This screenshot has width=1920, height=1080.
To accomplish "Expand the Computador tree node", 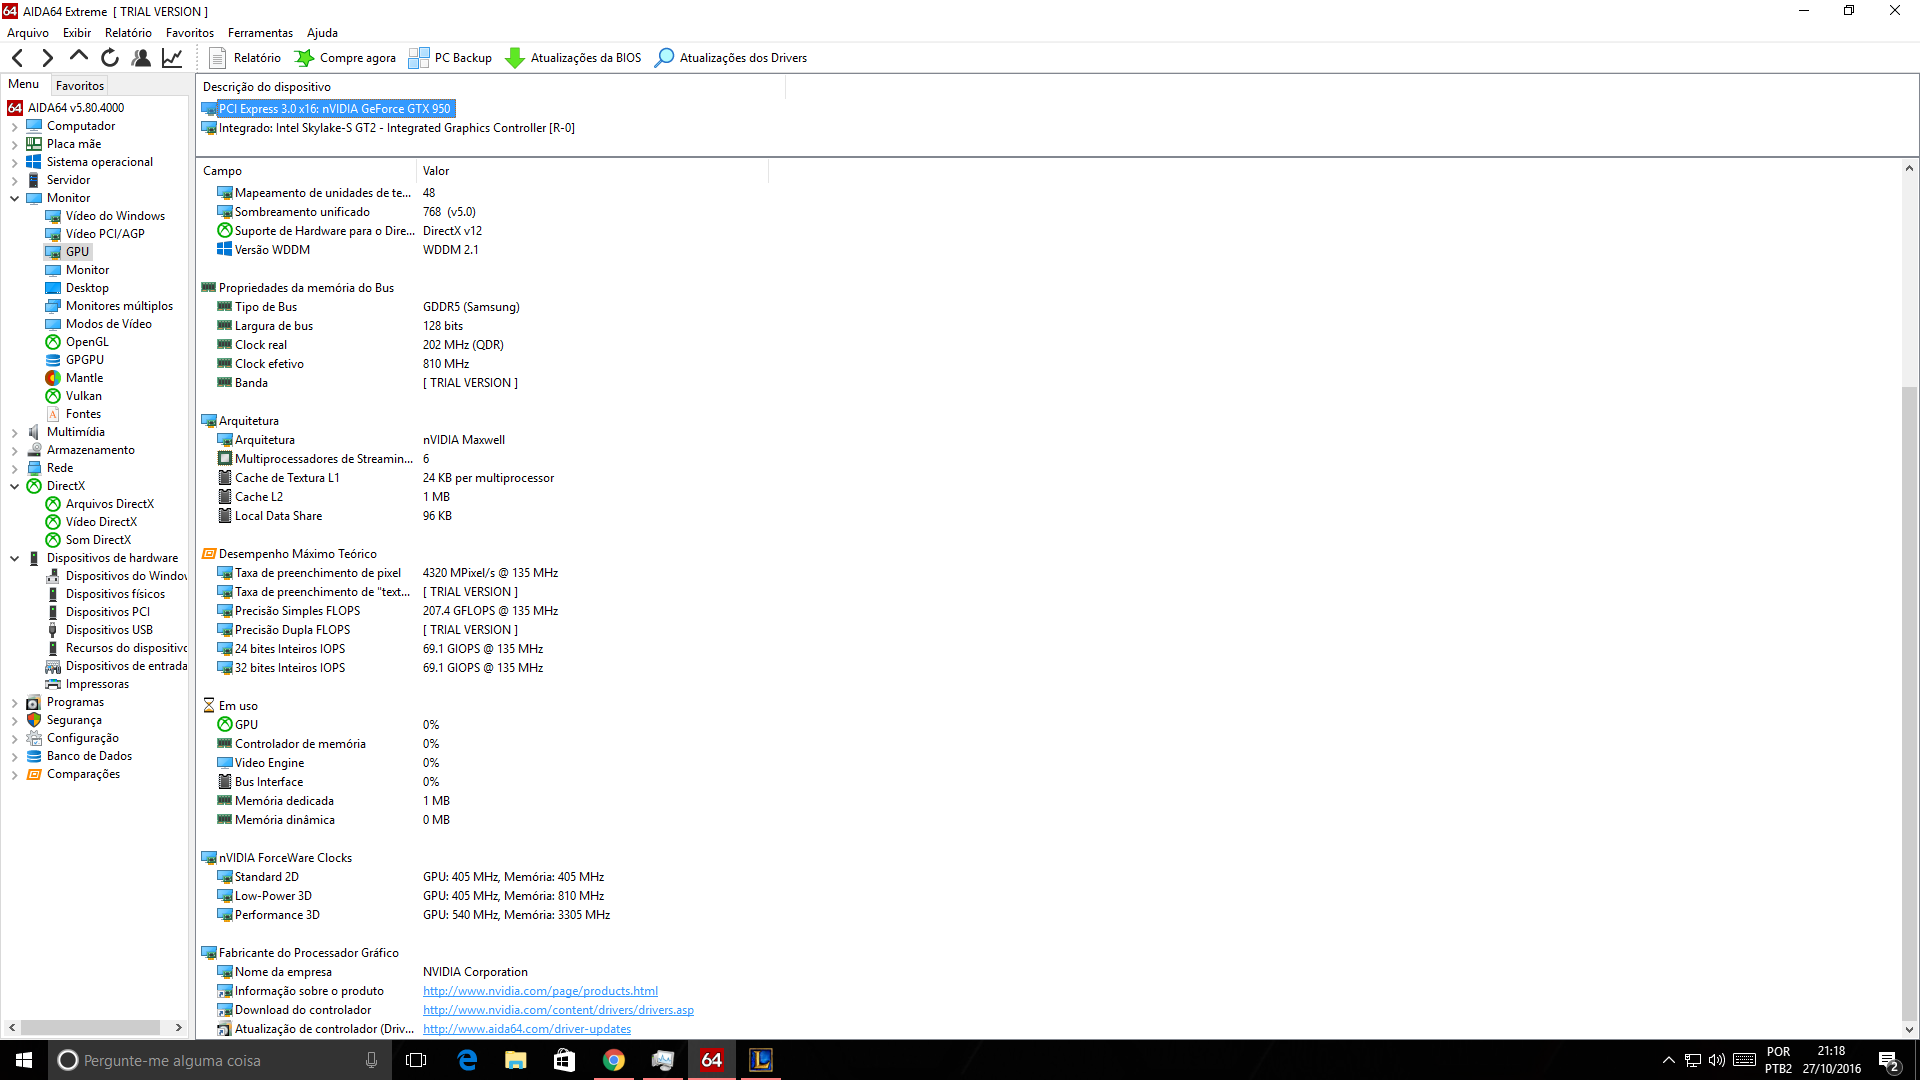I will coord(14,127).
